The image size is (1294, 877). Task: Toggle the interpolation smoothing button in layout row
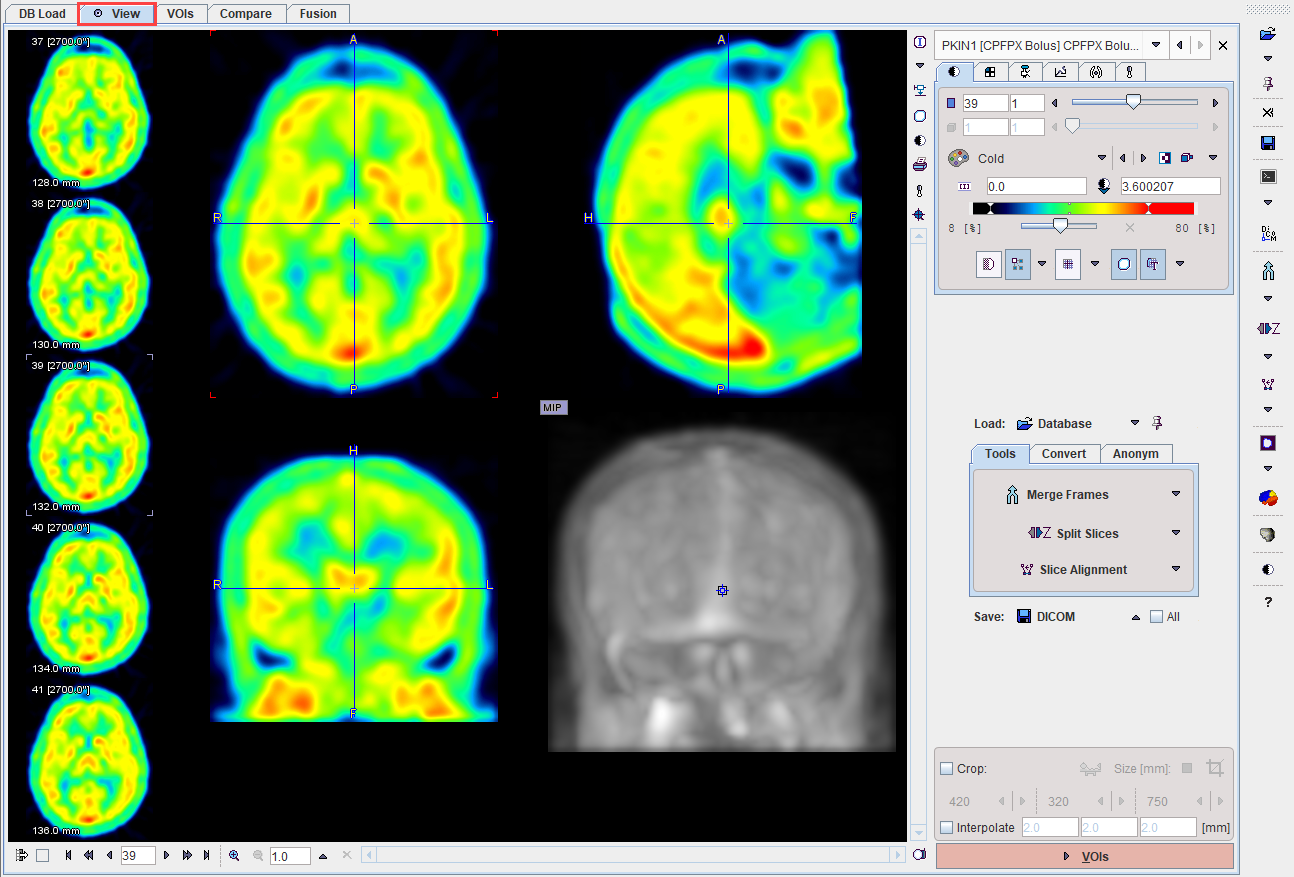[989, 264]
